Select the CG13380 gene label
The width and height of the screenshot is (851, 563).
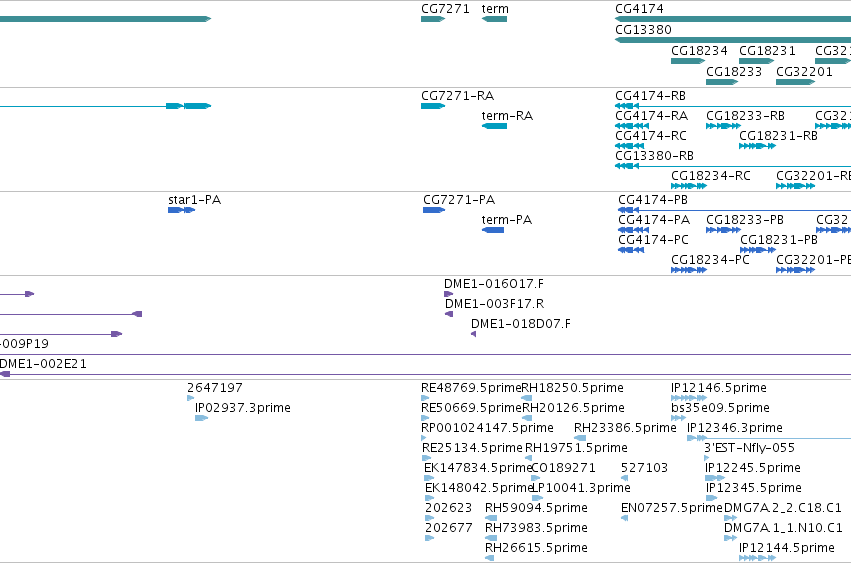pyautogui.click(x=643, y=30)
